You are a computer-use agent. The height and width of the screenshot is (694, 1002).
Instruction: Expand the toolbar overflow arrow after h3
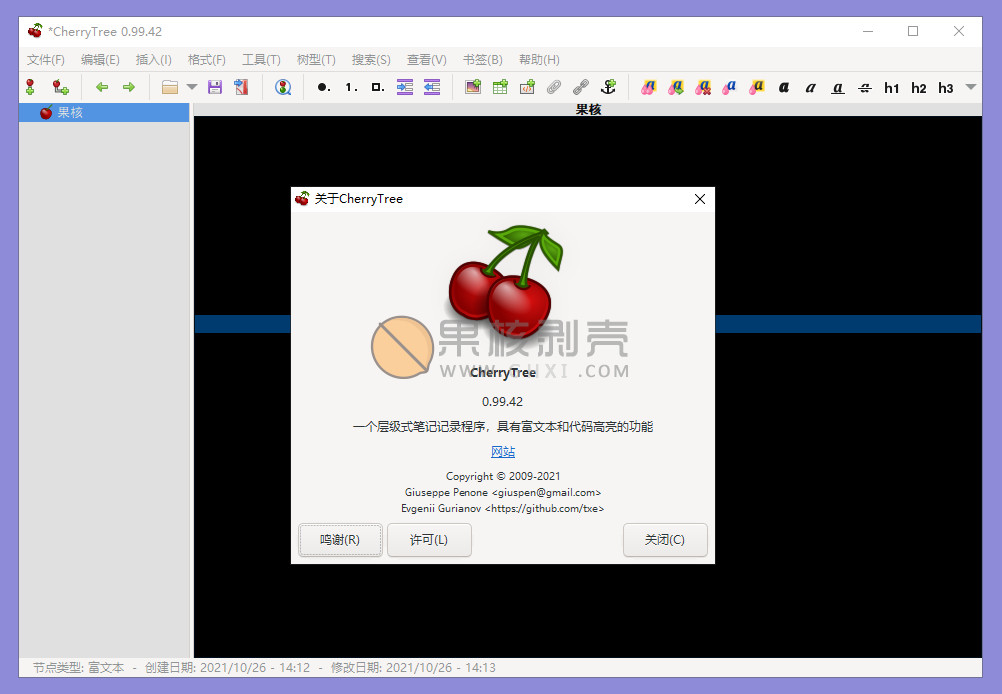(970, 87)
